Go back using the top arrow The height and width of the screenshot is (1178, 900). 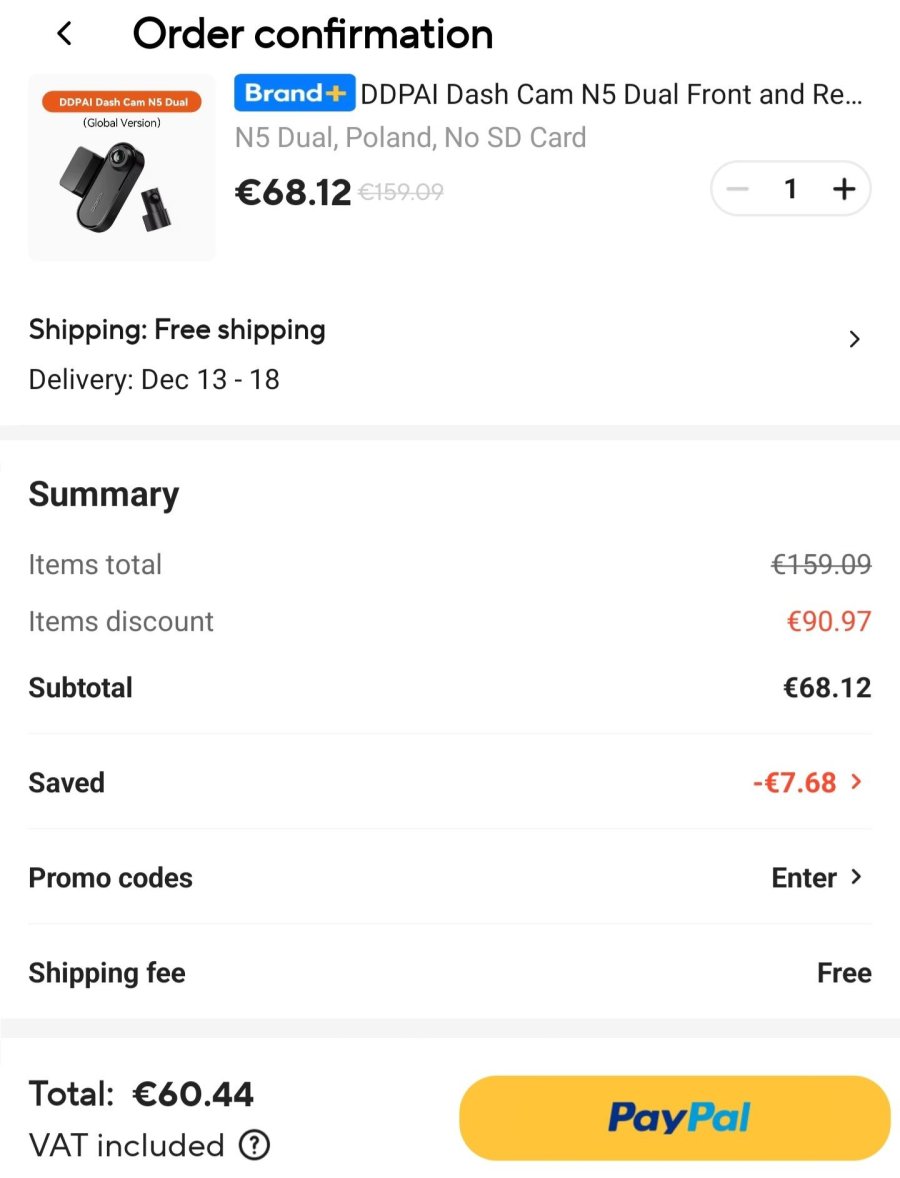(x=65, y=34)
